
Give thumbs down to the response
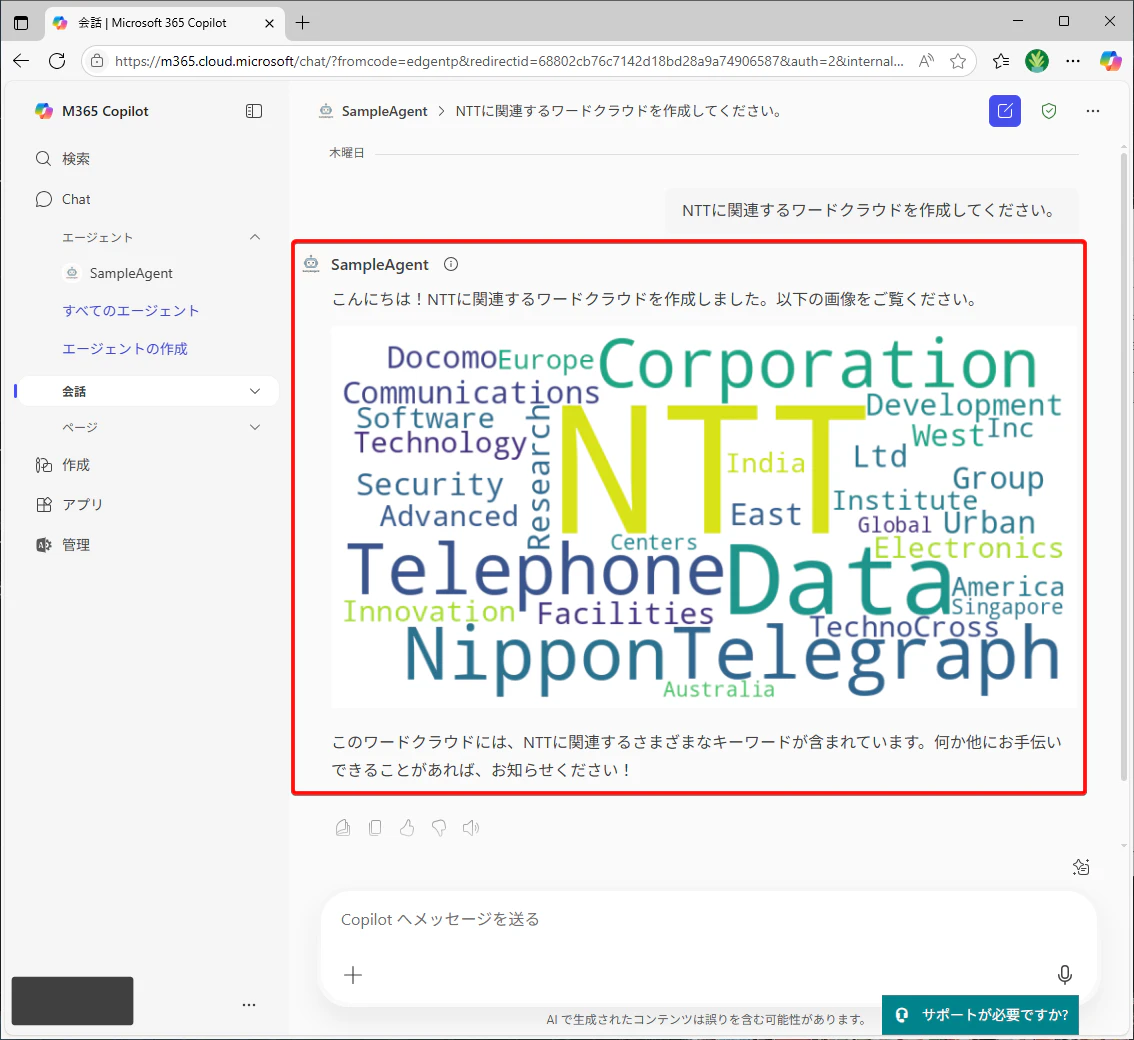439,827
